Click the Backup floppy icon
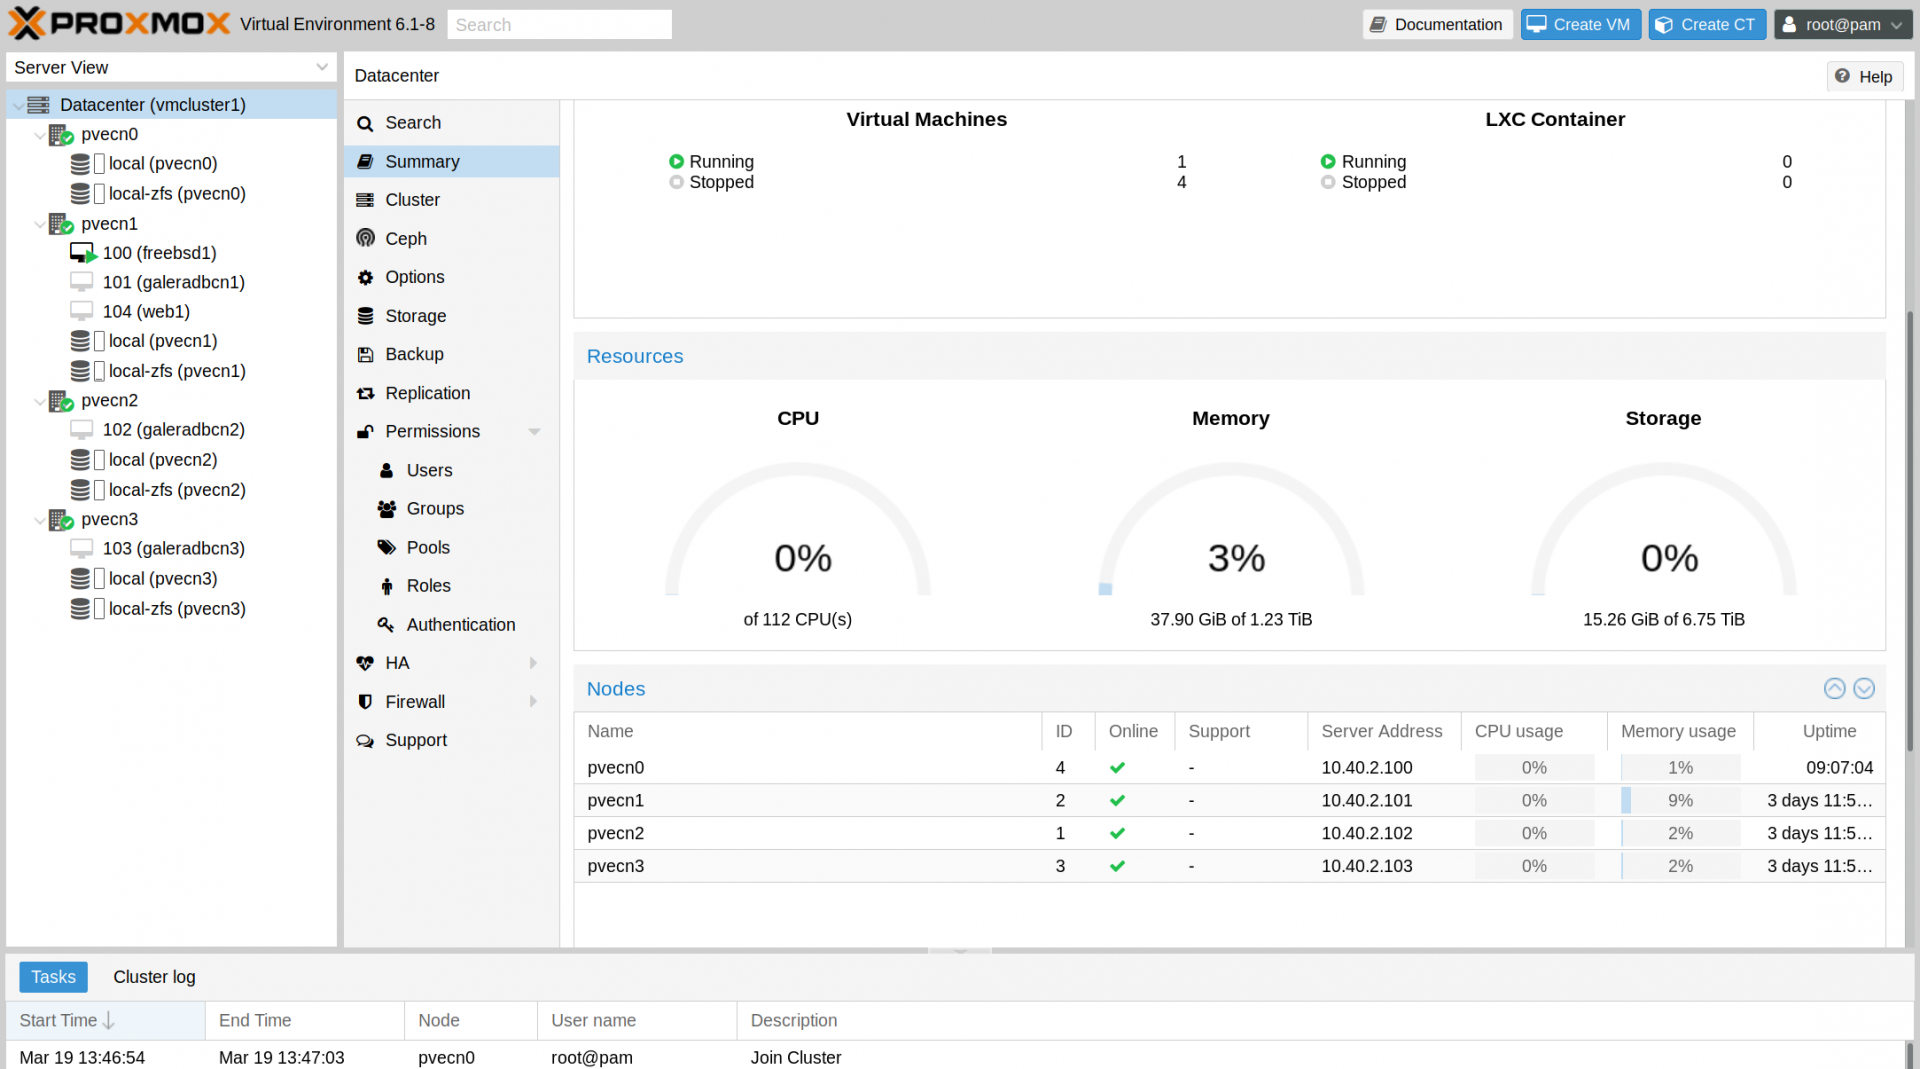 point(366,354)
